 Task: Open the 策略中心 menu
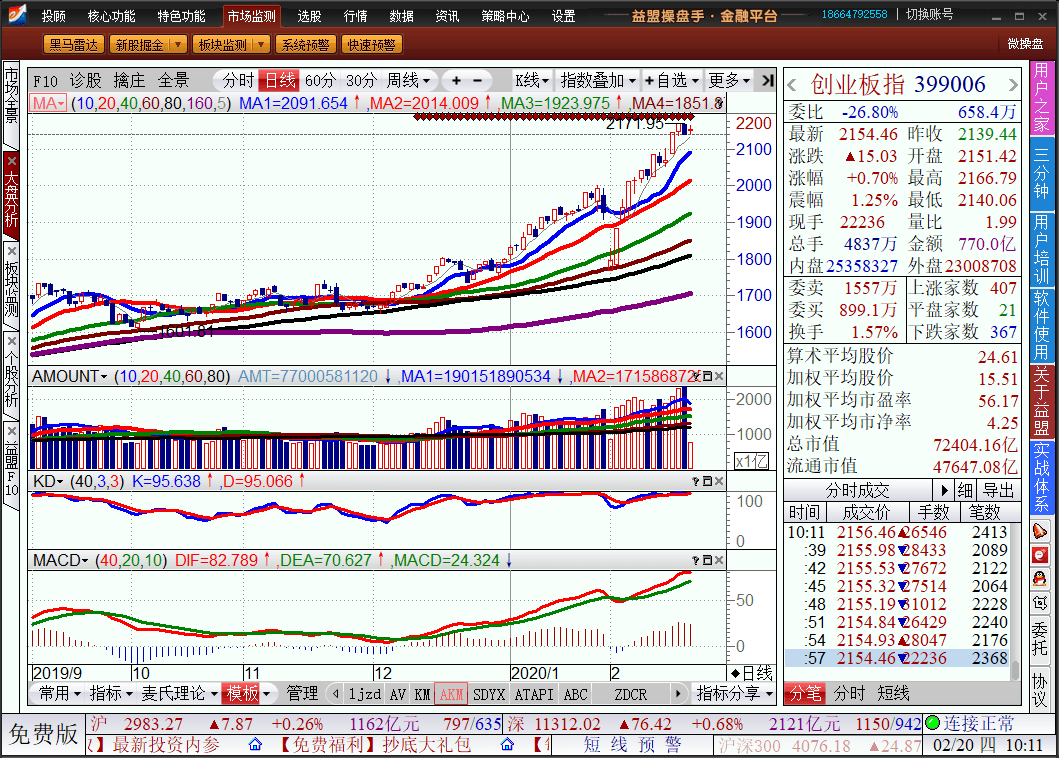(505, 16)
